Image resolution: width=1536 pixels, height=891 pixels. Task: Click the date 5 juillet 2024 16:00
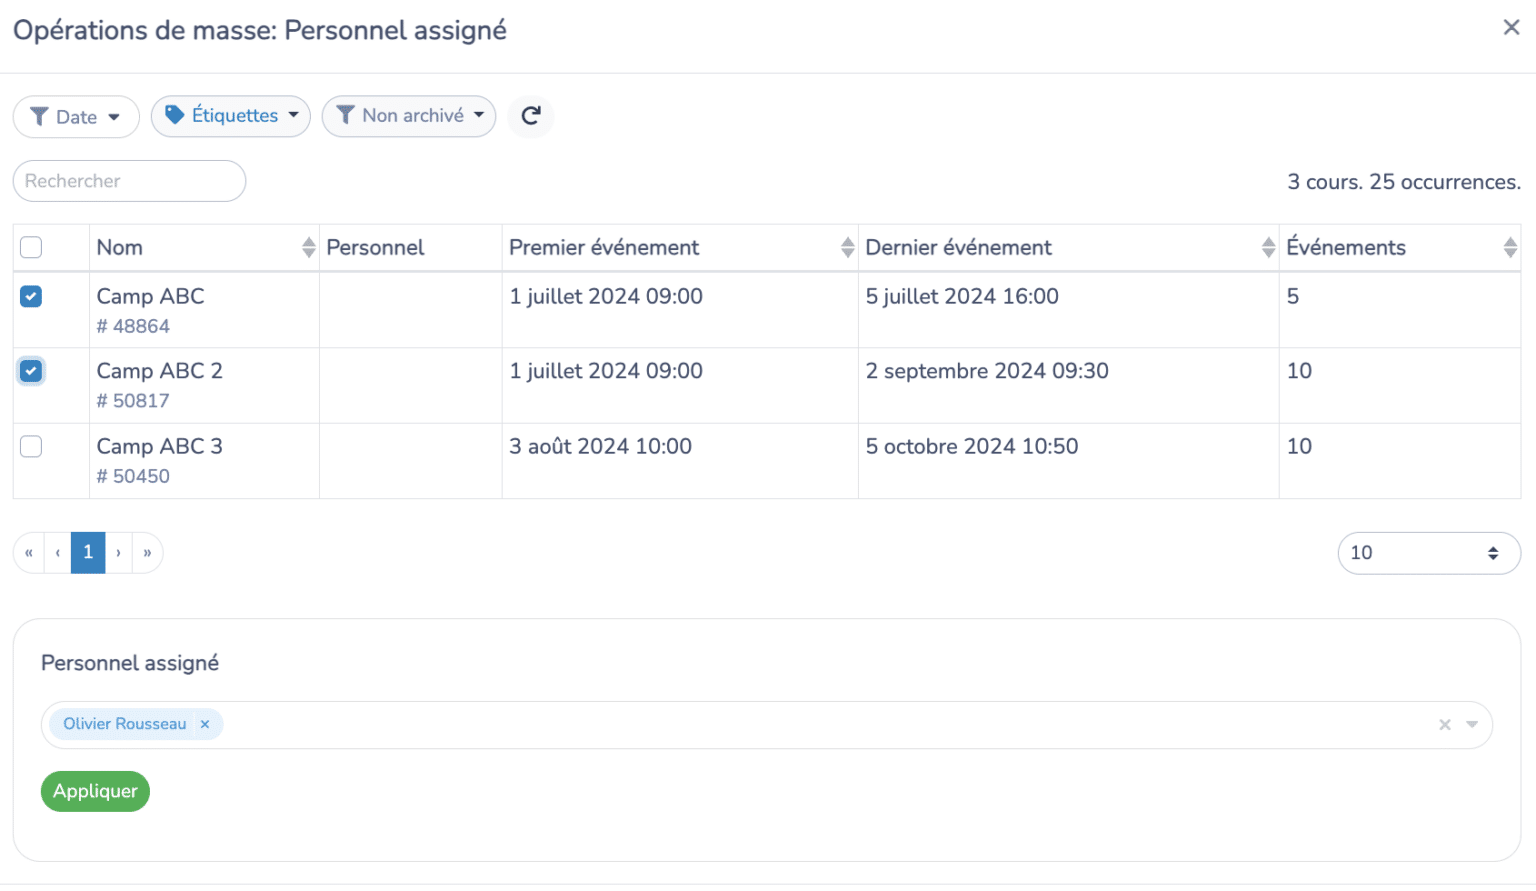click(x=962, y=296)
